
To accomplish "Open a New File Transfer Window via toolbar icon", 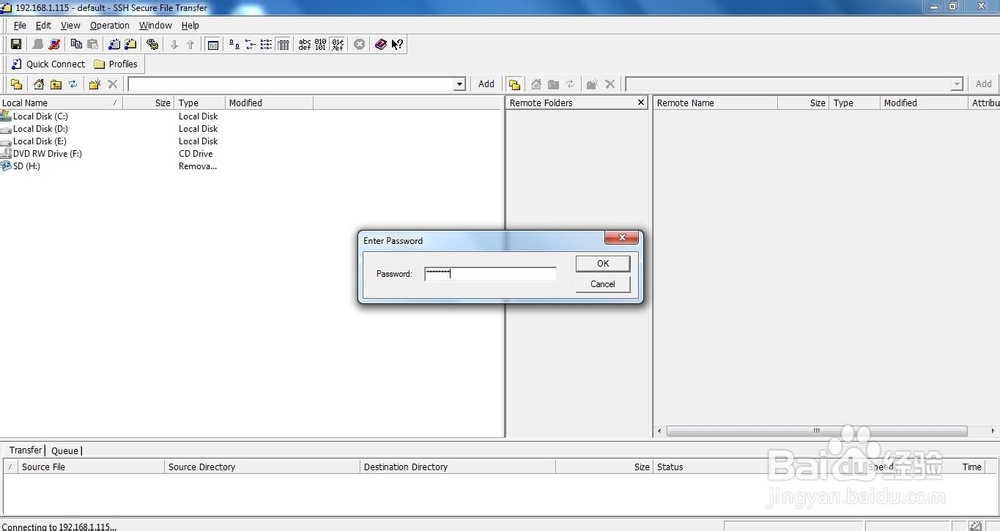I will [x=131, y=44].
